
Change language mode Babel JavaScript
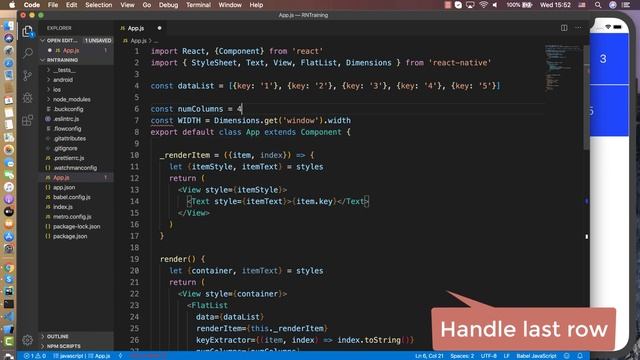tap(536, 356)
